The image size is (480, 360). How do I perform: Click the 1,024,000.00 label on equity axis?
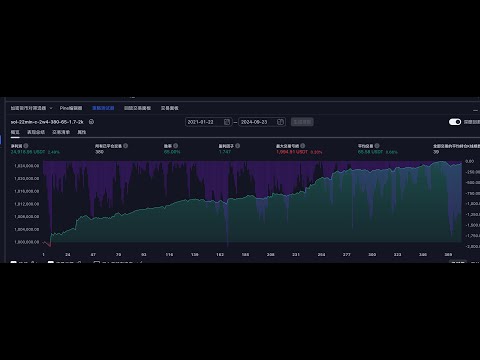click(27, 166)
